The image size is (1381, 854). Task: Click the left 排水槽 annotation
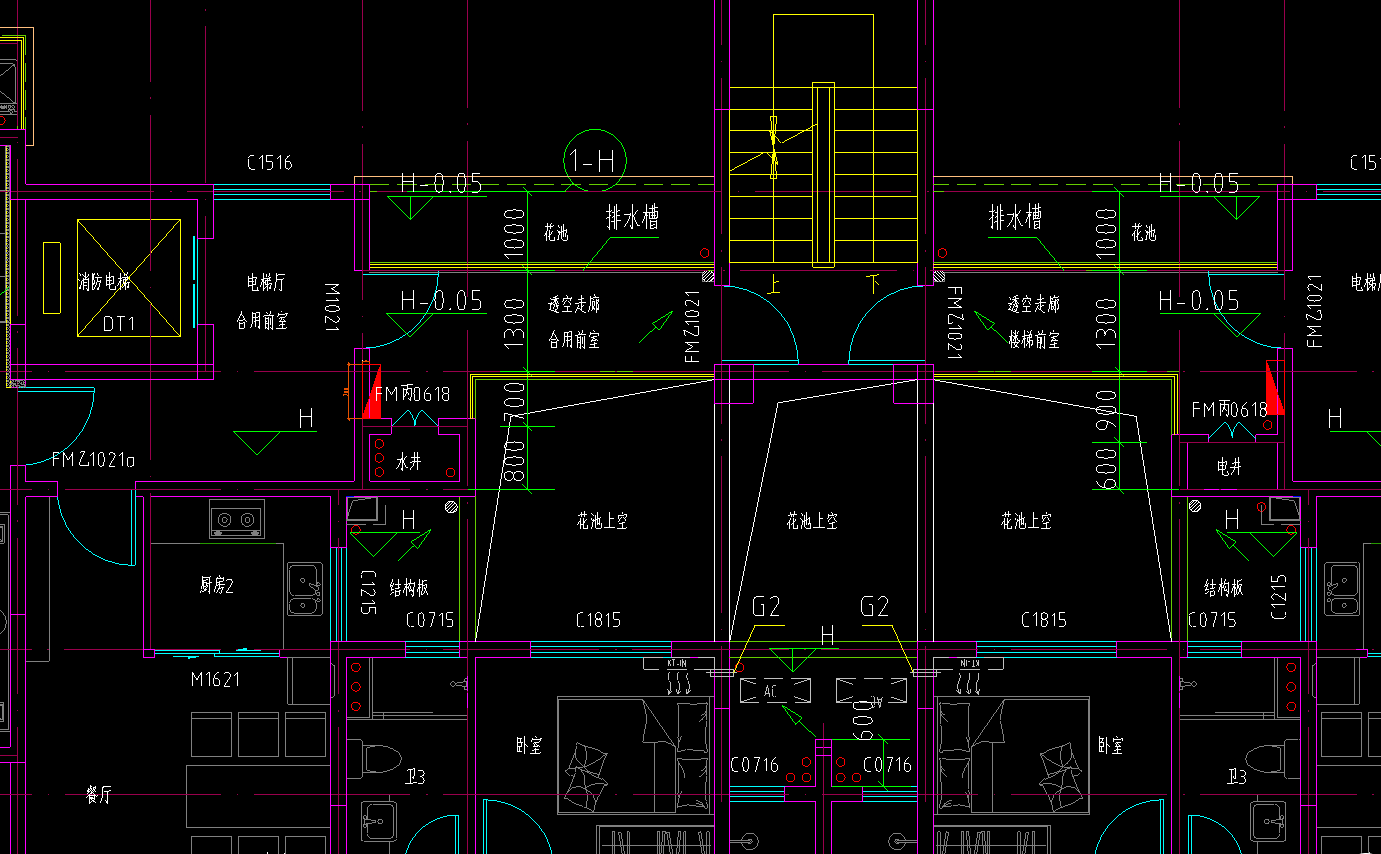pos(632,216)
